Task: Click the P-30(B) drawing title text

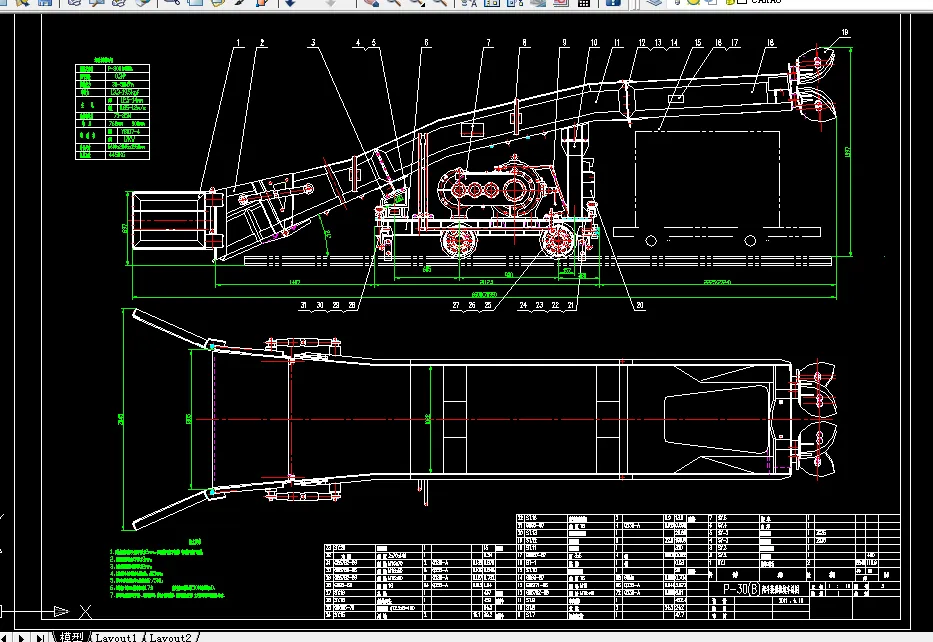Action: [x=741, y=589]
